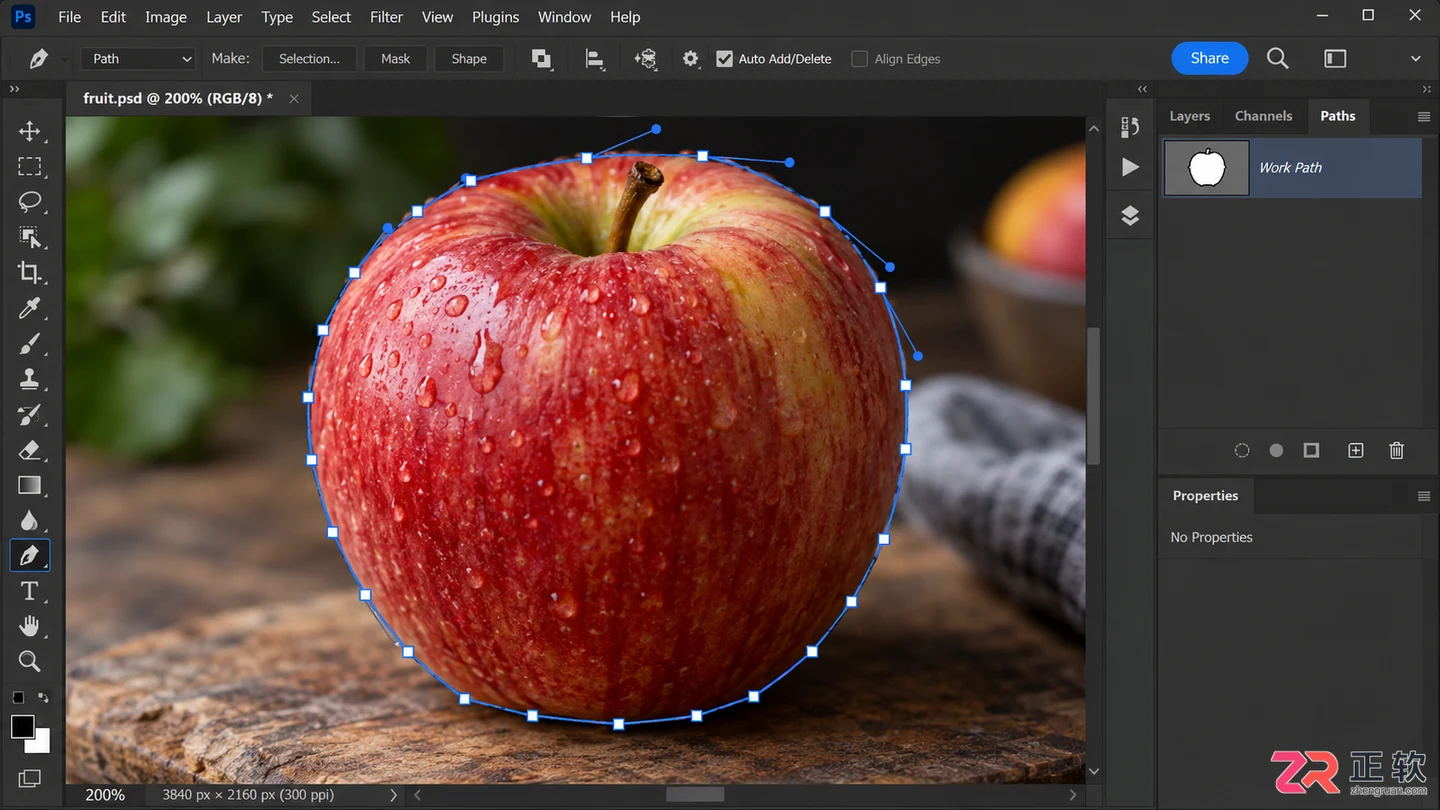Open the Filter menu
Viewport: 1440px width, 810px height.
coord(386,17)
